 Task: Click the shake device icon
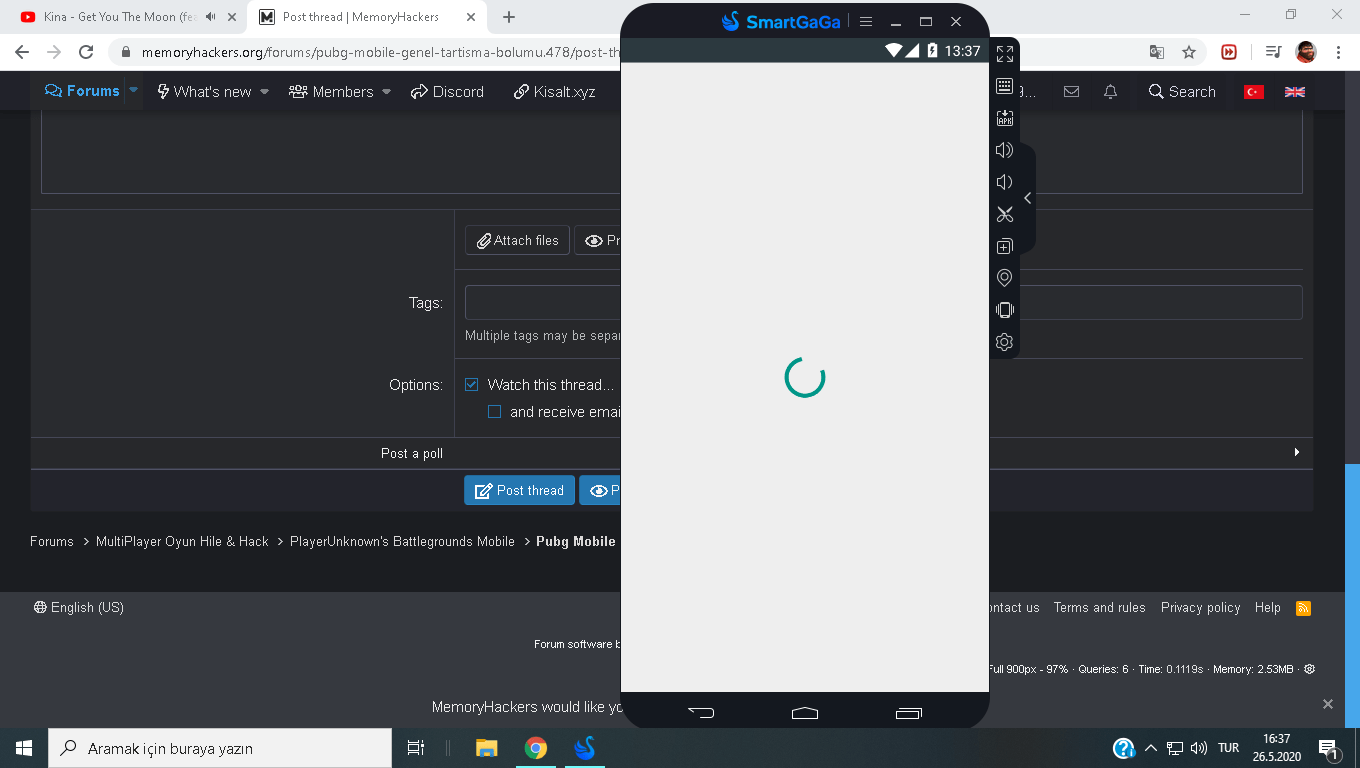[x=1005, y=310]
